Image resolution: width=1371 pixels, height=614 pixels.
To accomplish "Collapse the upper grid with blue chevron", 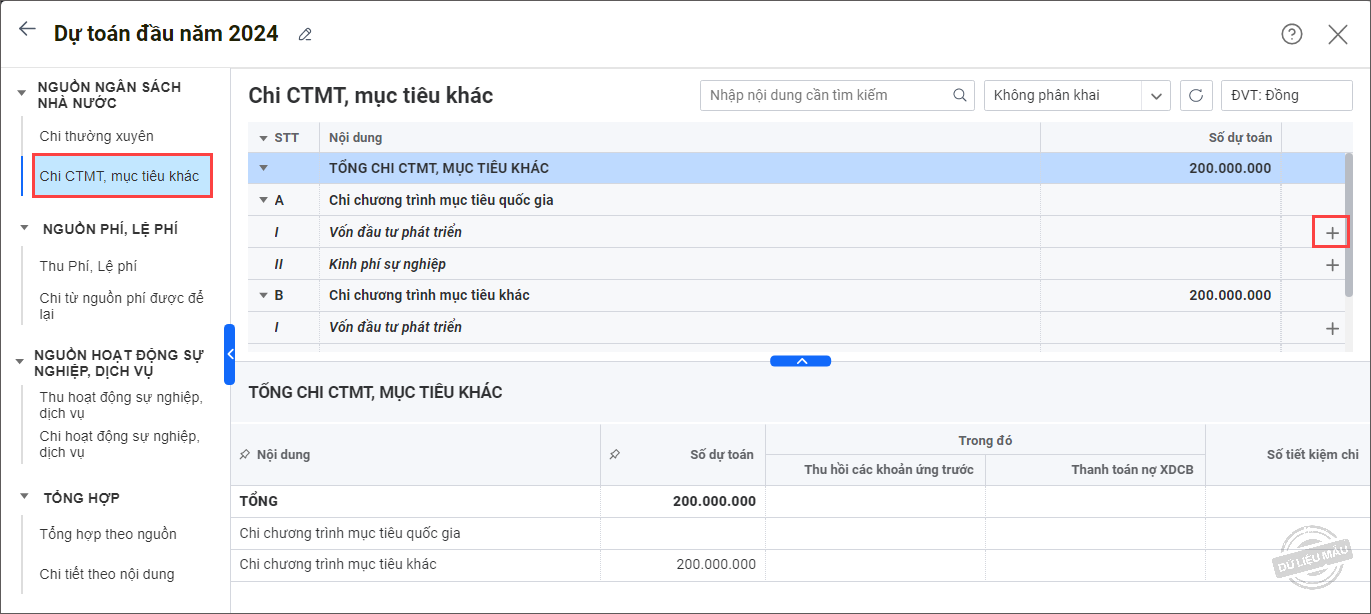I will click(x=800, y=361).
